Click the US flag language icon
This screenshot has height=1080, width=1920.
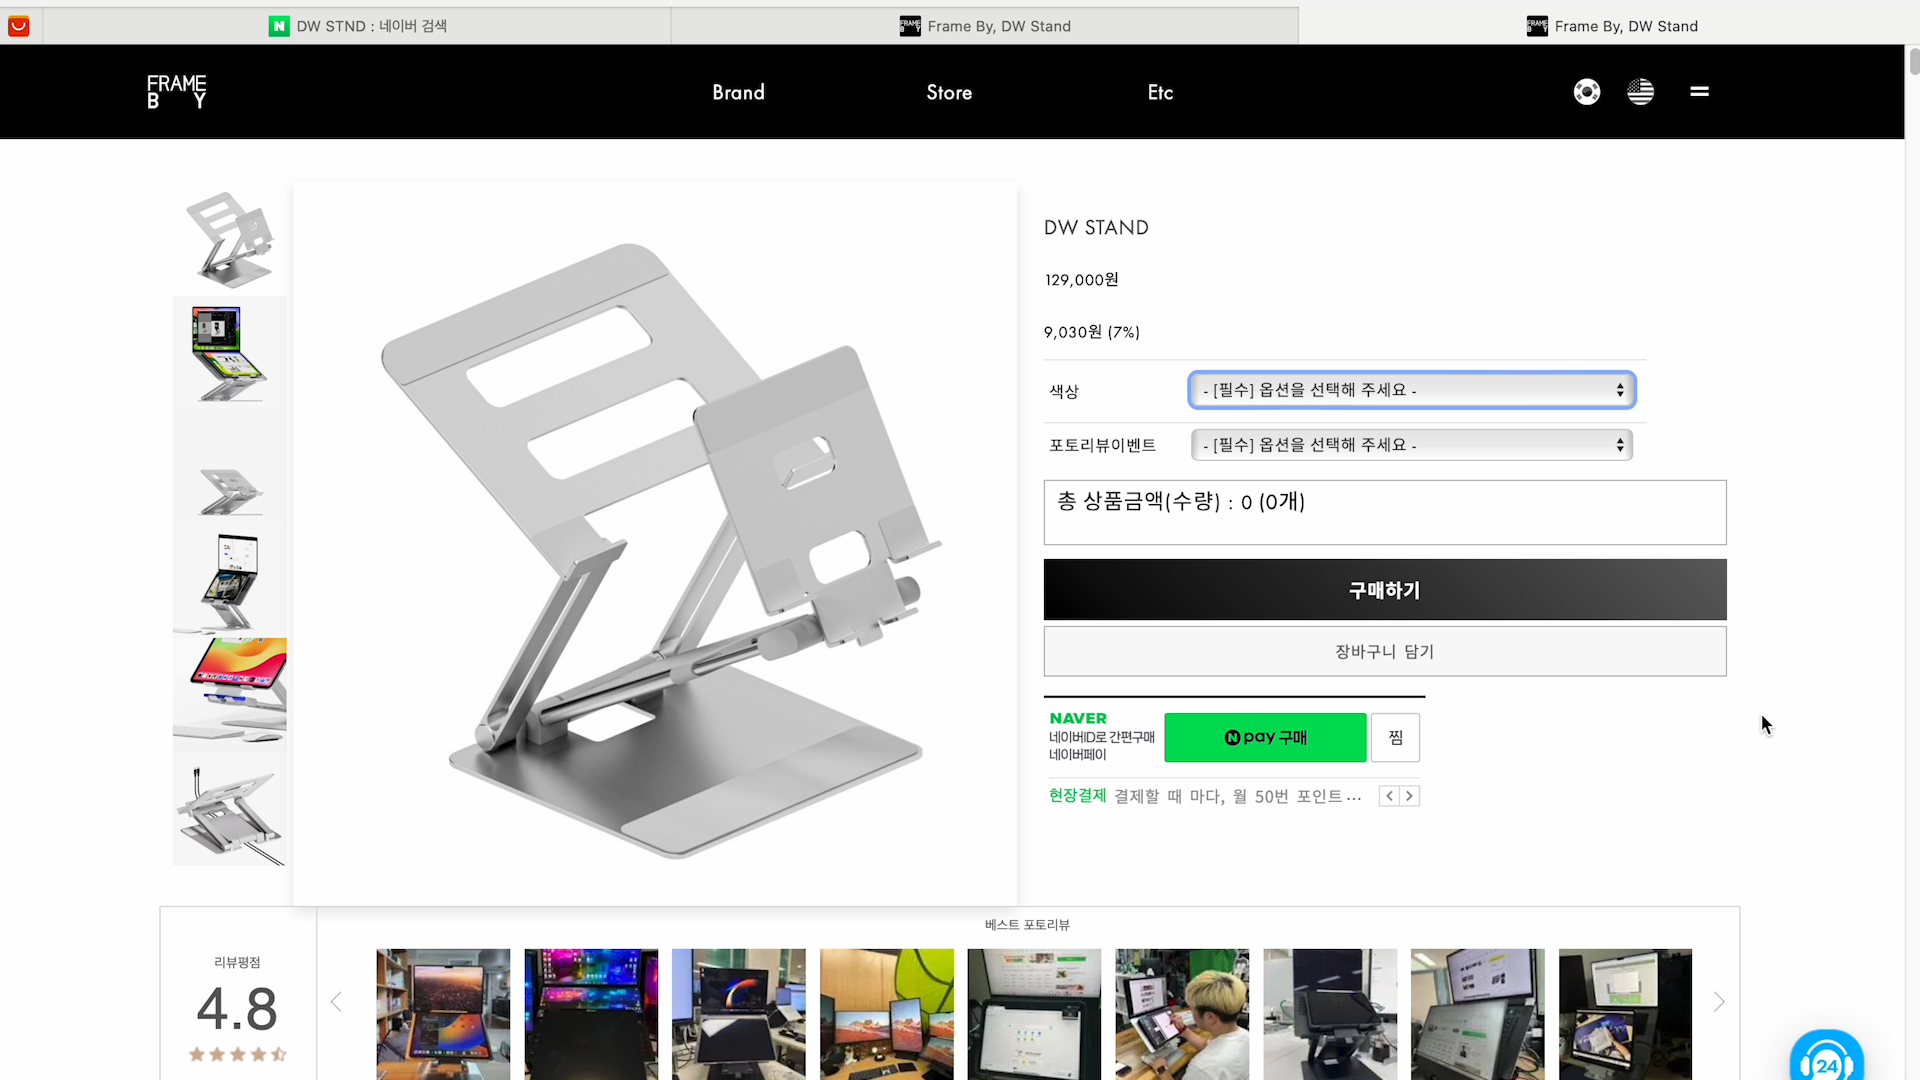1640,92
